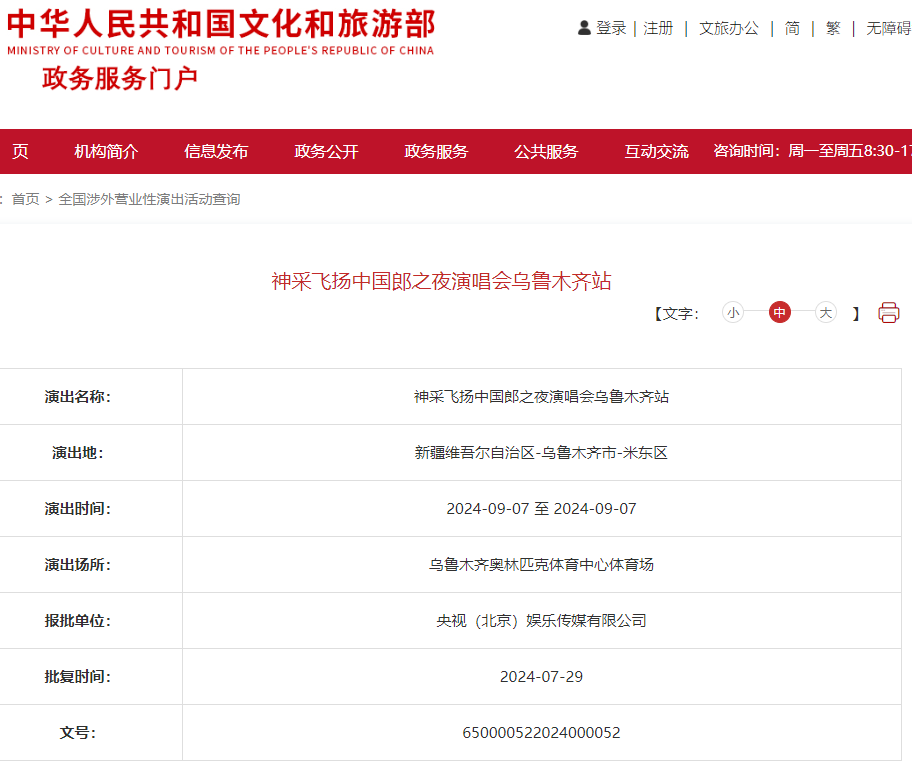Open the '文旅办公' portal link
912x767 pixels.
pyautogui.click(x=729, y=28)
